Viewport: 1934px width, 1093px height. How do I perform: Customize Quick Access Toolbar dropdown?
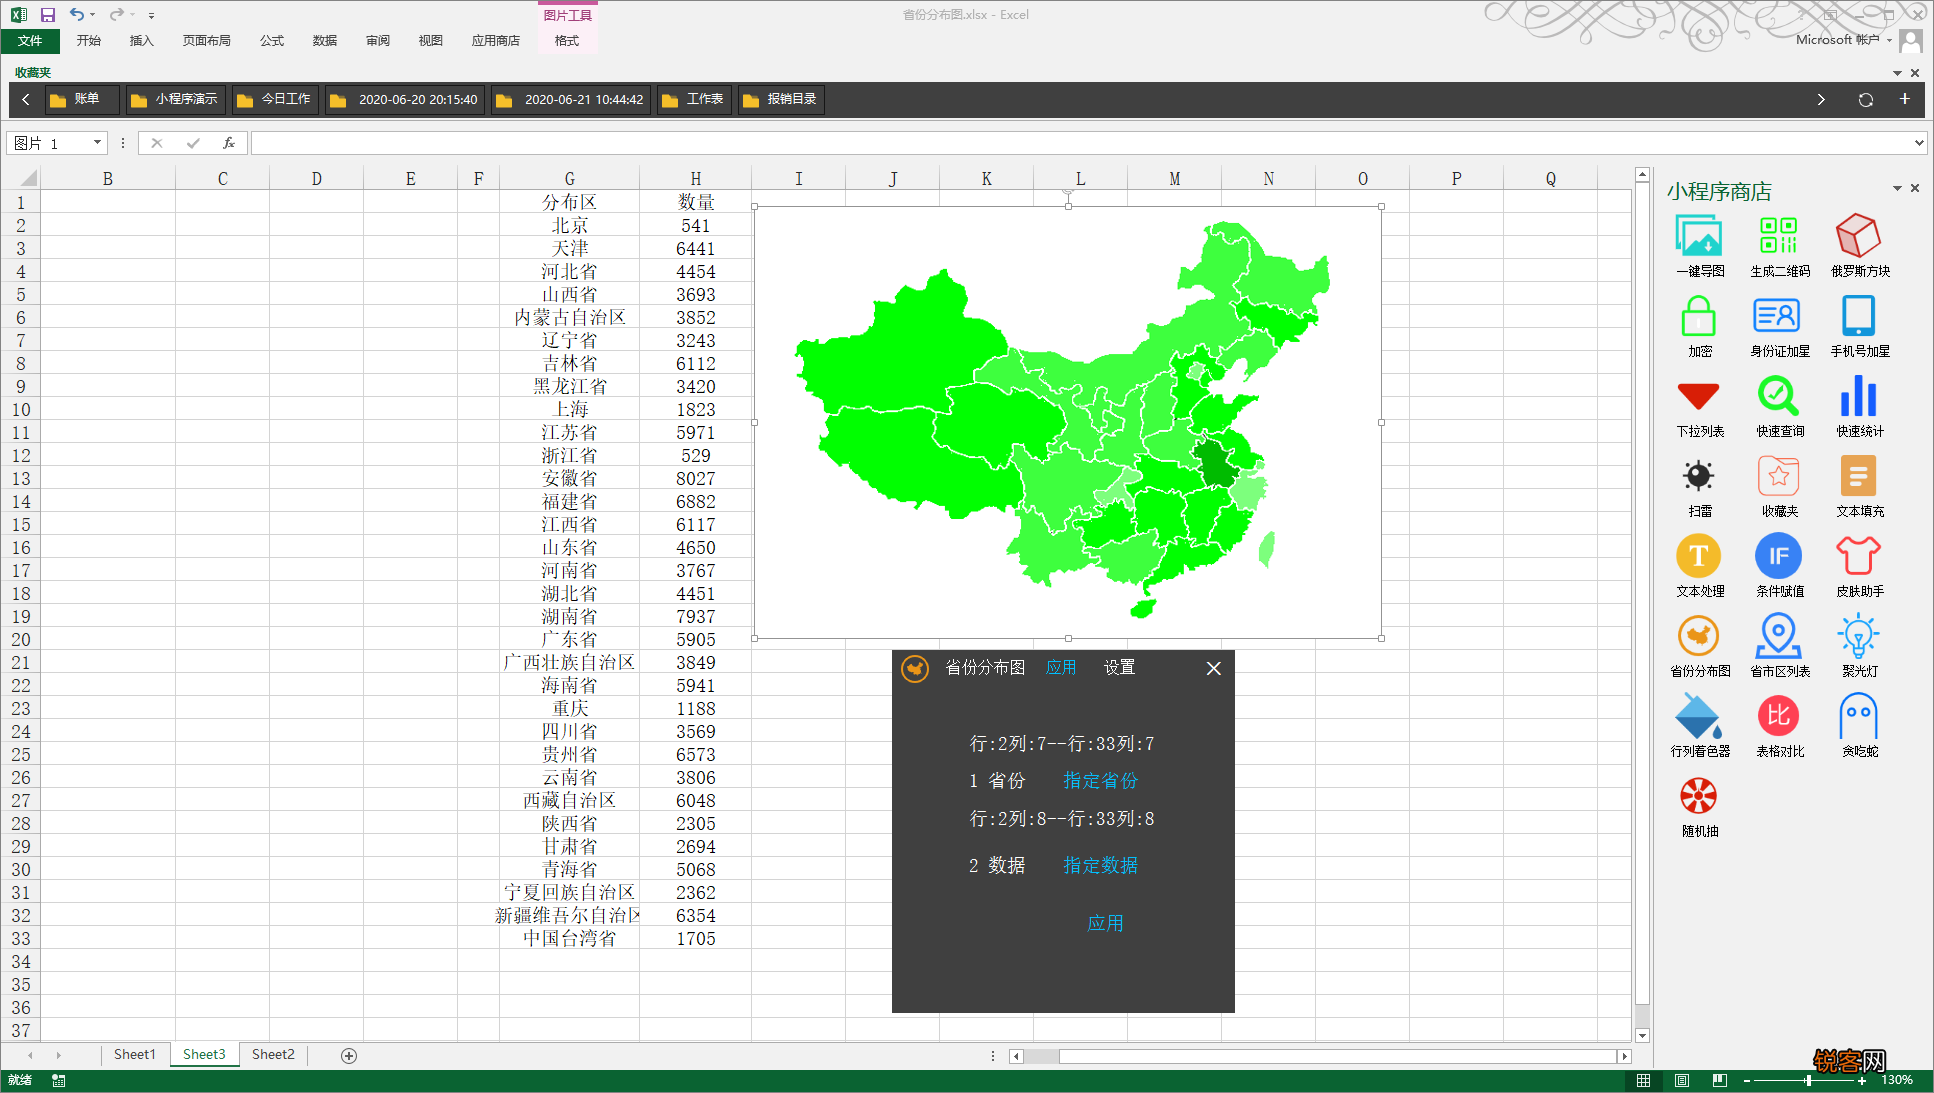click(x=151, y=15)
